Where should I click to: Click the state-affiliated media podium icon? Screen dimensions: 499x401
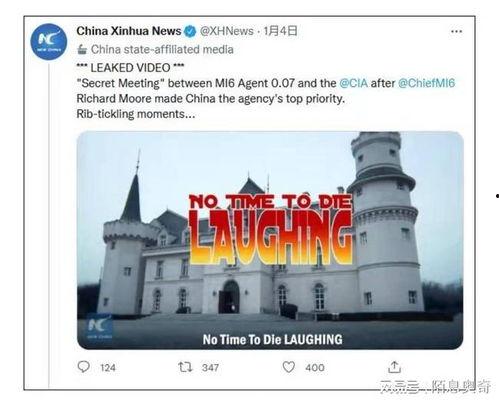pyautogui.click(x=82, y=50)
